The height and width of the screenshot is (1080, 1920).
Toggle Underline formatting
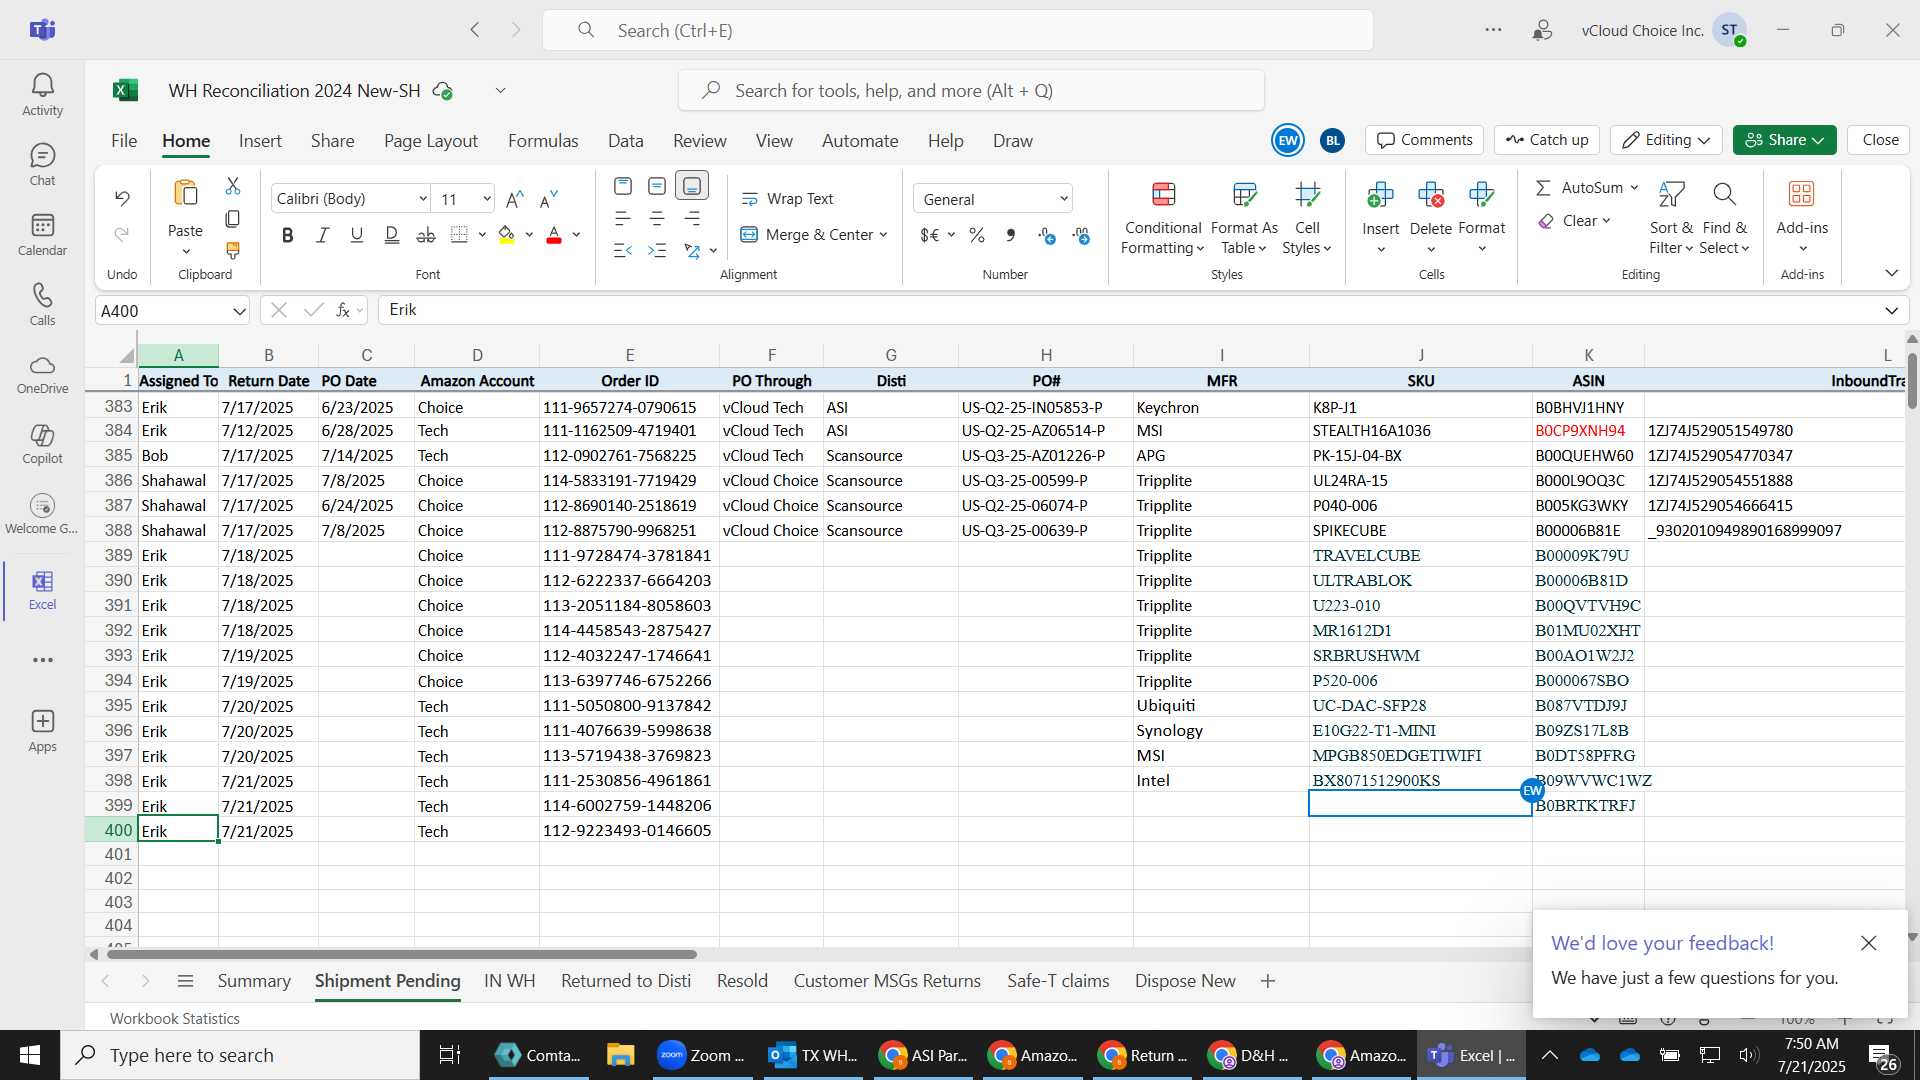[x=357, y=235]
